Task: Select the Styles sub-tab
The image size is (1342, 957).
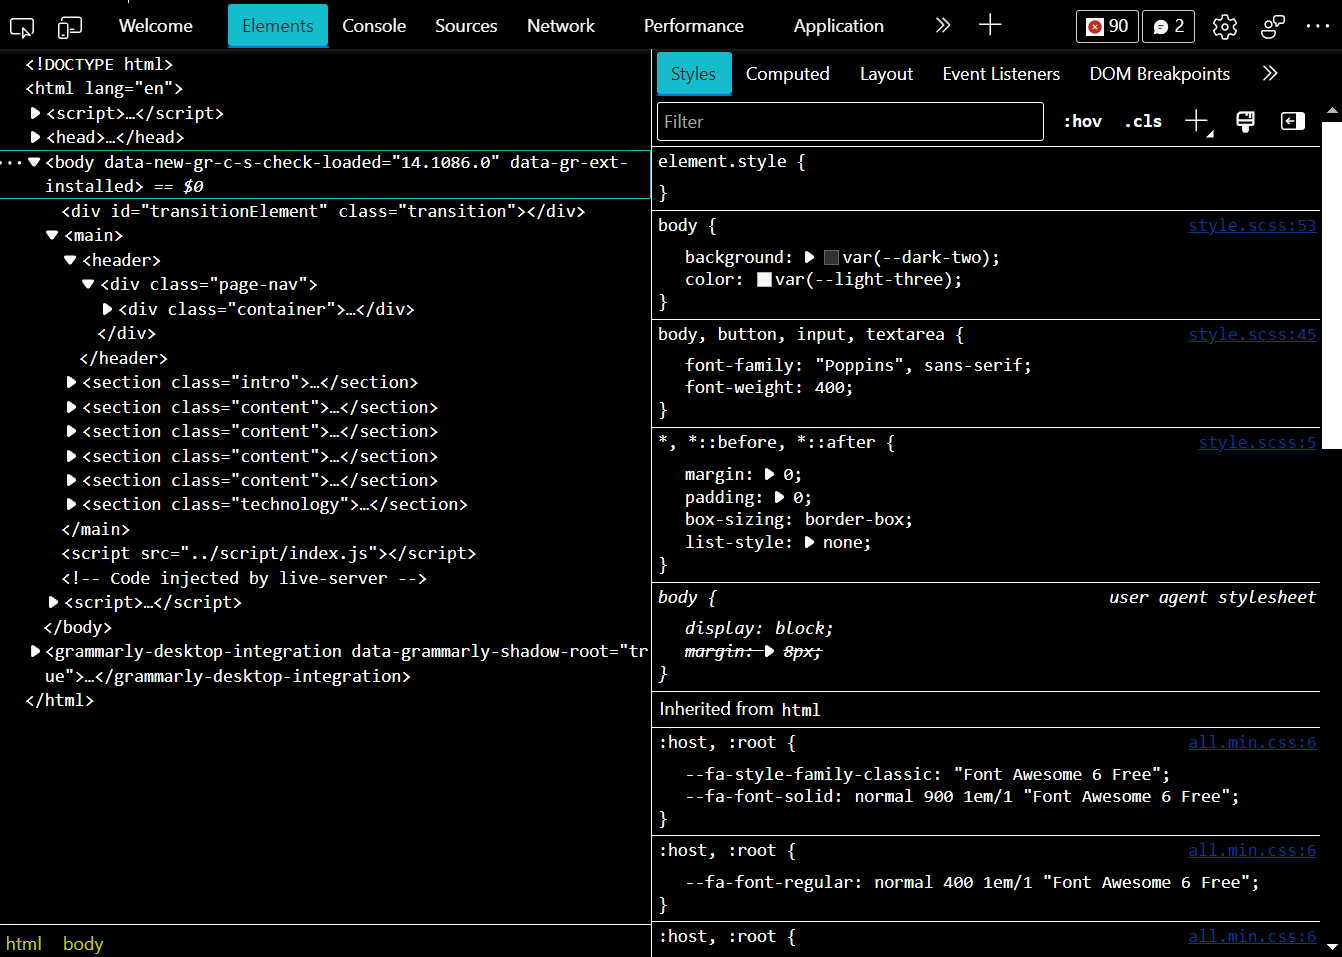Action: 694,74
